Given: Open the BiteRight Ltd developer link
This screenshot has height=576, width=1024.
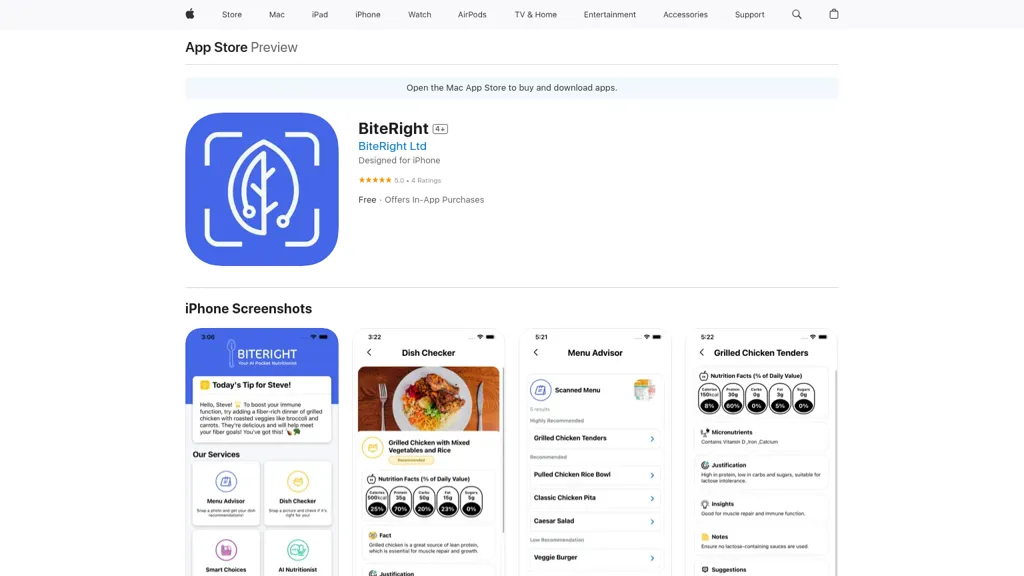Looking at the screenshot, I should coord(392,146).
